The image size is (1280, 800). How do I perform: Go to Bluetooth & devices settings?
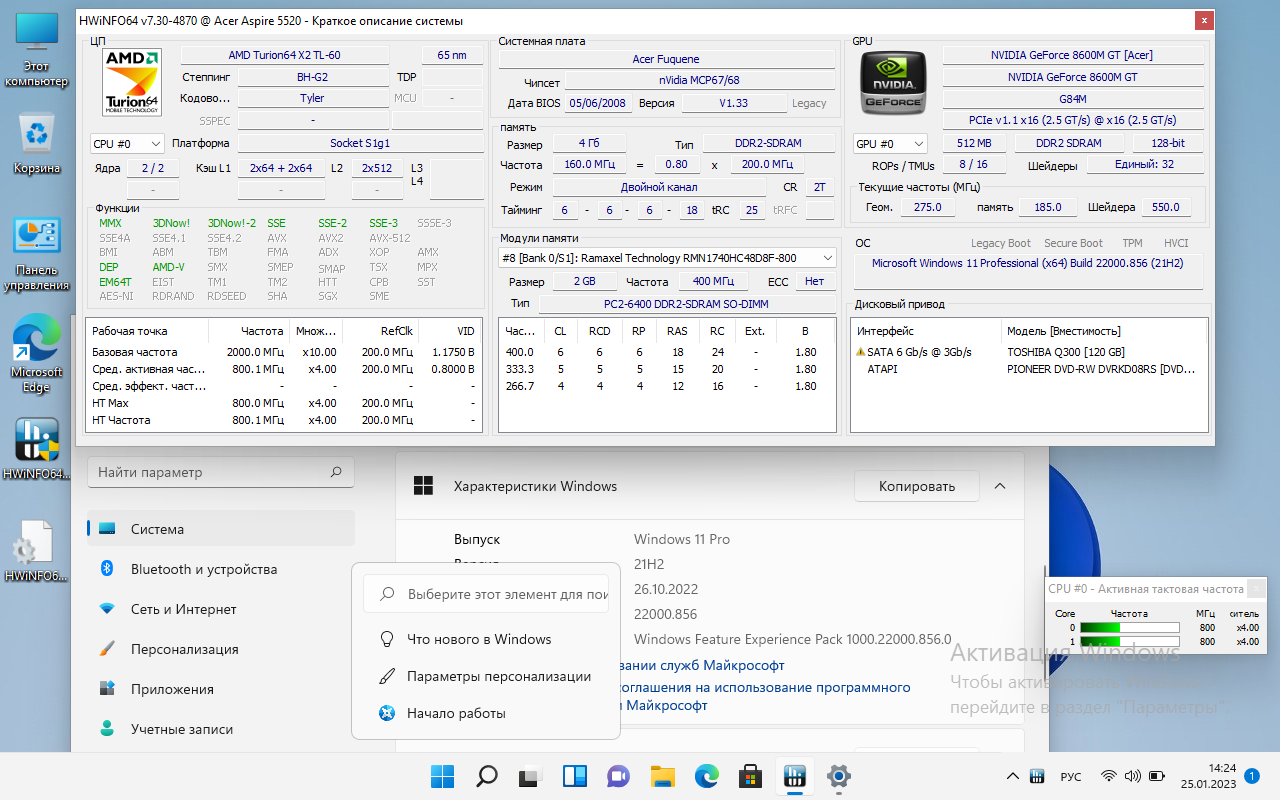tap(221, 569)
